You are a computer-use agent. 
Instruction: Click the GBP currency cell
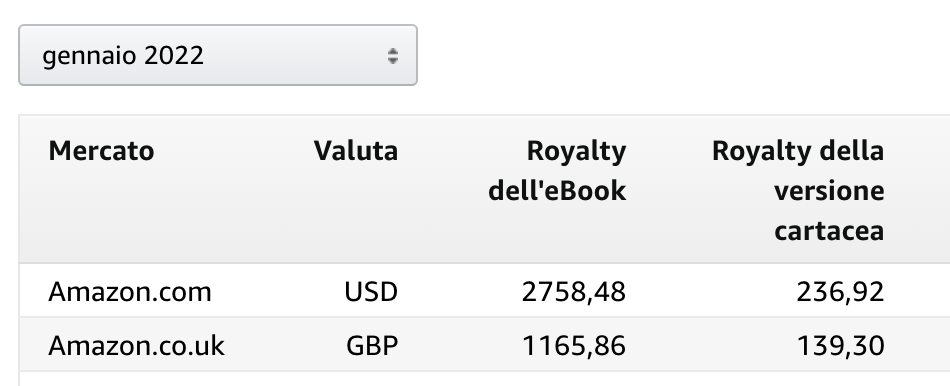[x=372, y=346]
